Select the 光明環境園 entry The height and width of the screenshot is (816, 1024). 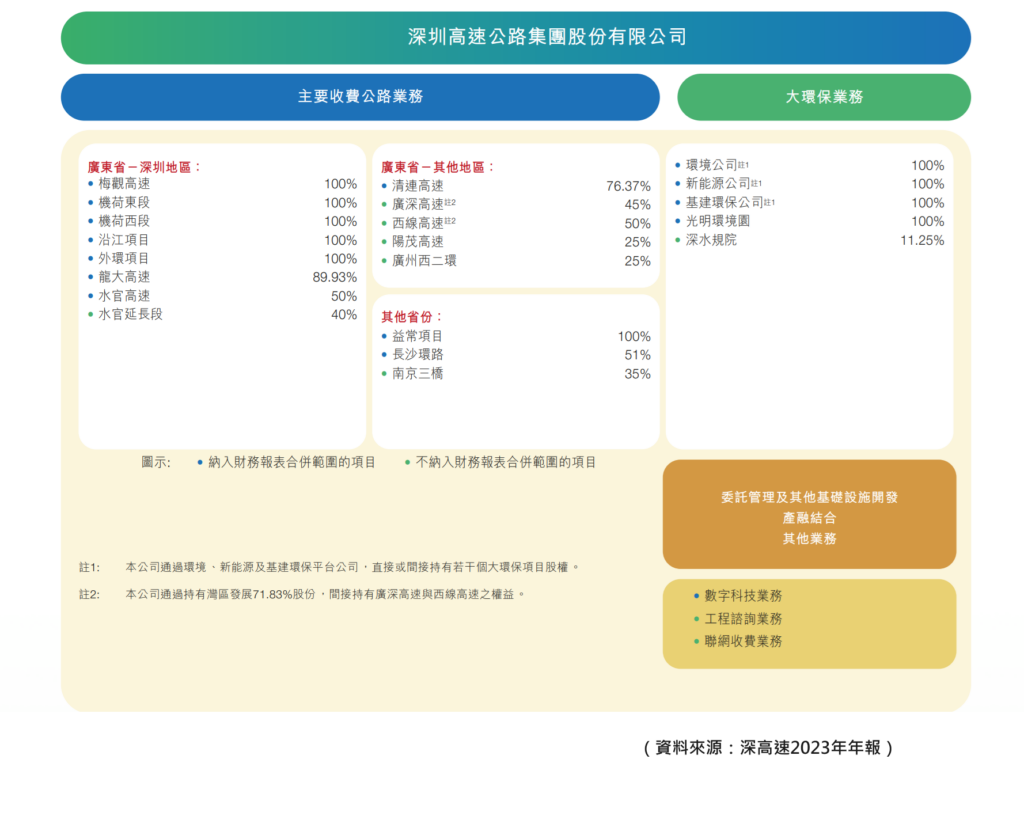click(718, 221)
